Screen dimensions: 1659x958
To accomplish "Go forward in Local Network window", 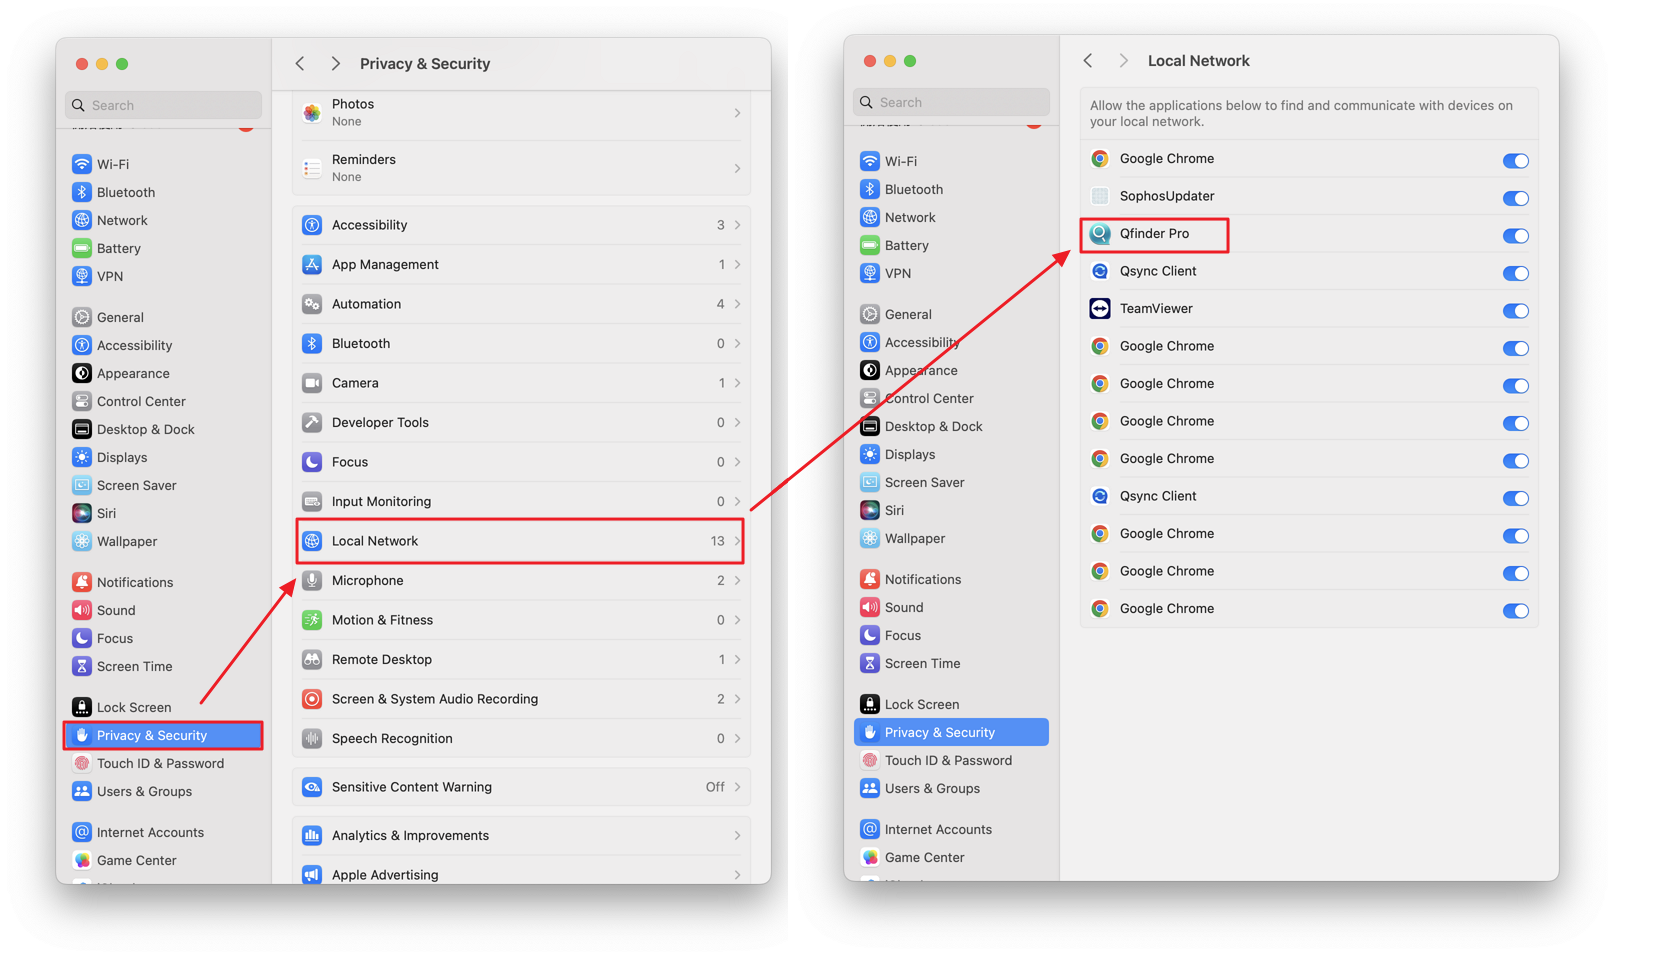I will coord(1123,61).
